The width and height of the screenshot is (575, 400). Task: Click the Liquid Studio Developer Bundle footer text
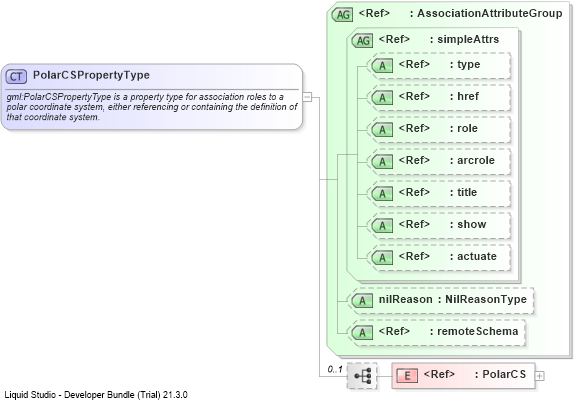pos(96,395)
